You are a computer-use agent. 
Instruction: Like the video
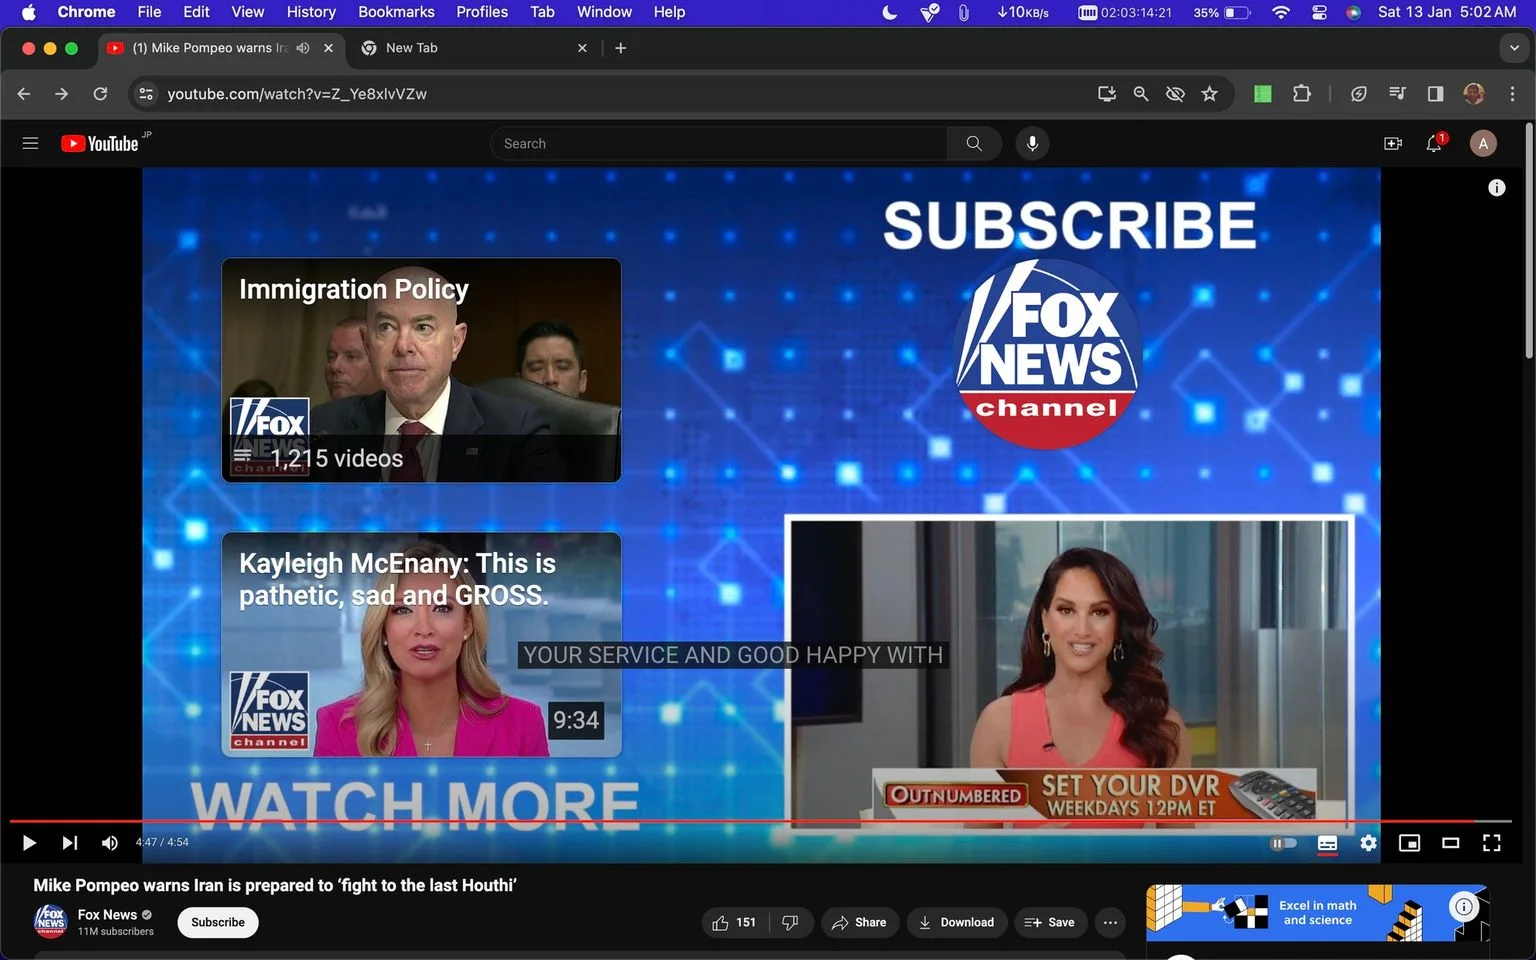[734, 922]
